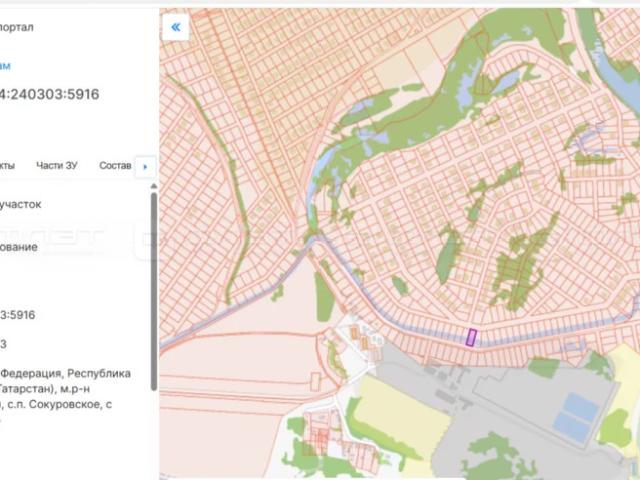The image size is (640, 480).
Task: Show more tabs with right arrow
Action: 145,167
